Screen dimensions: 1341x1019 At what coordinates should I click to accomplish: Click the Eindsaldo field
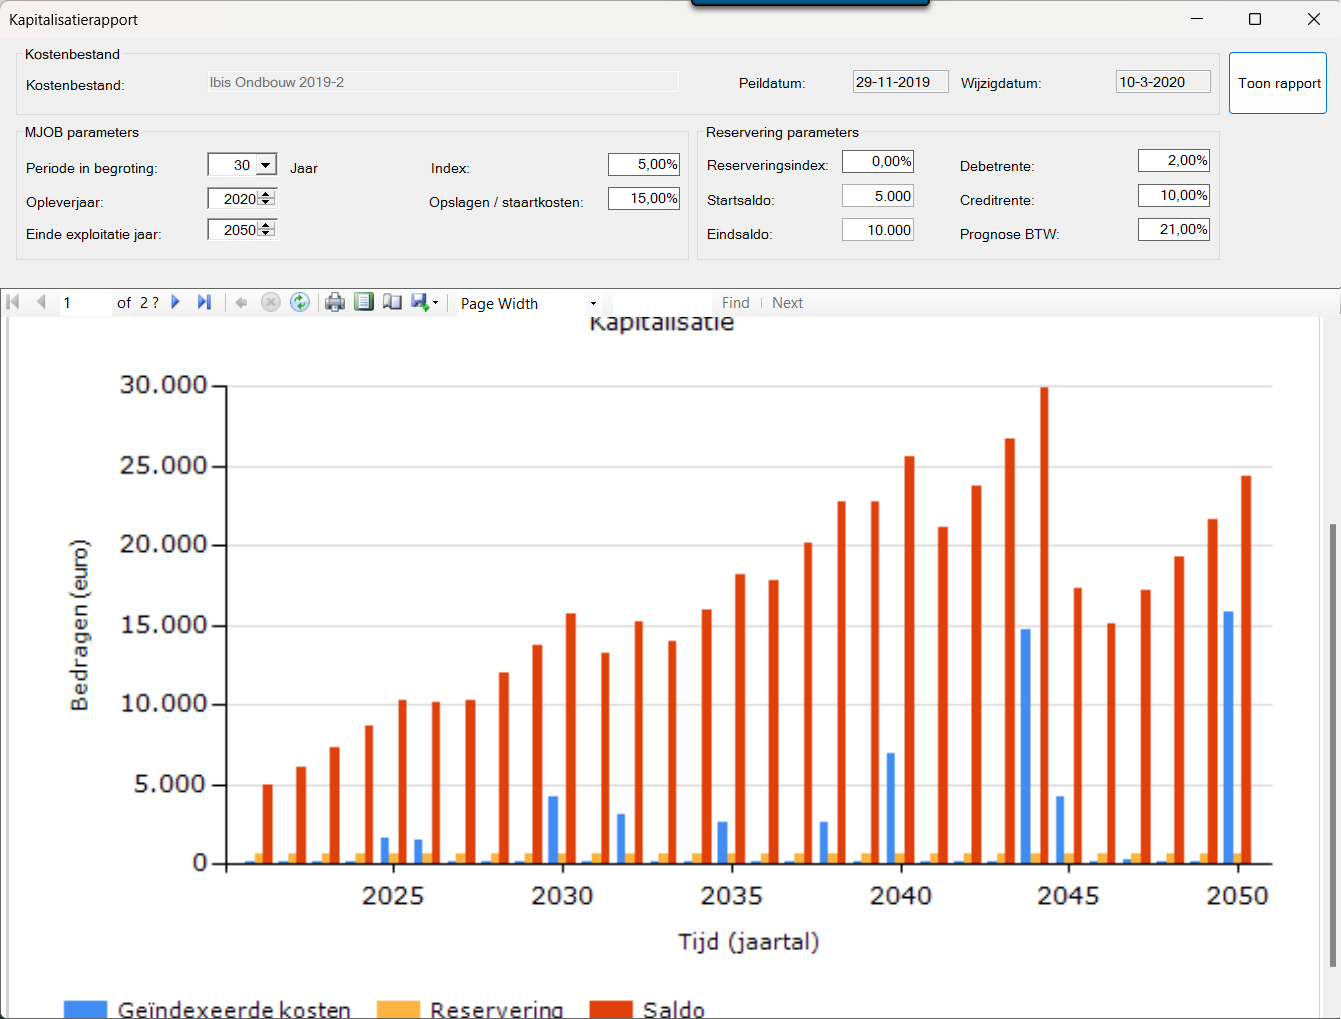878,230
